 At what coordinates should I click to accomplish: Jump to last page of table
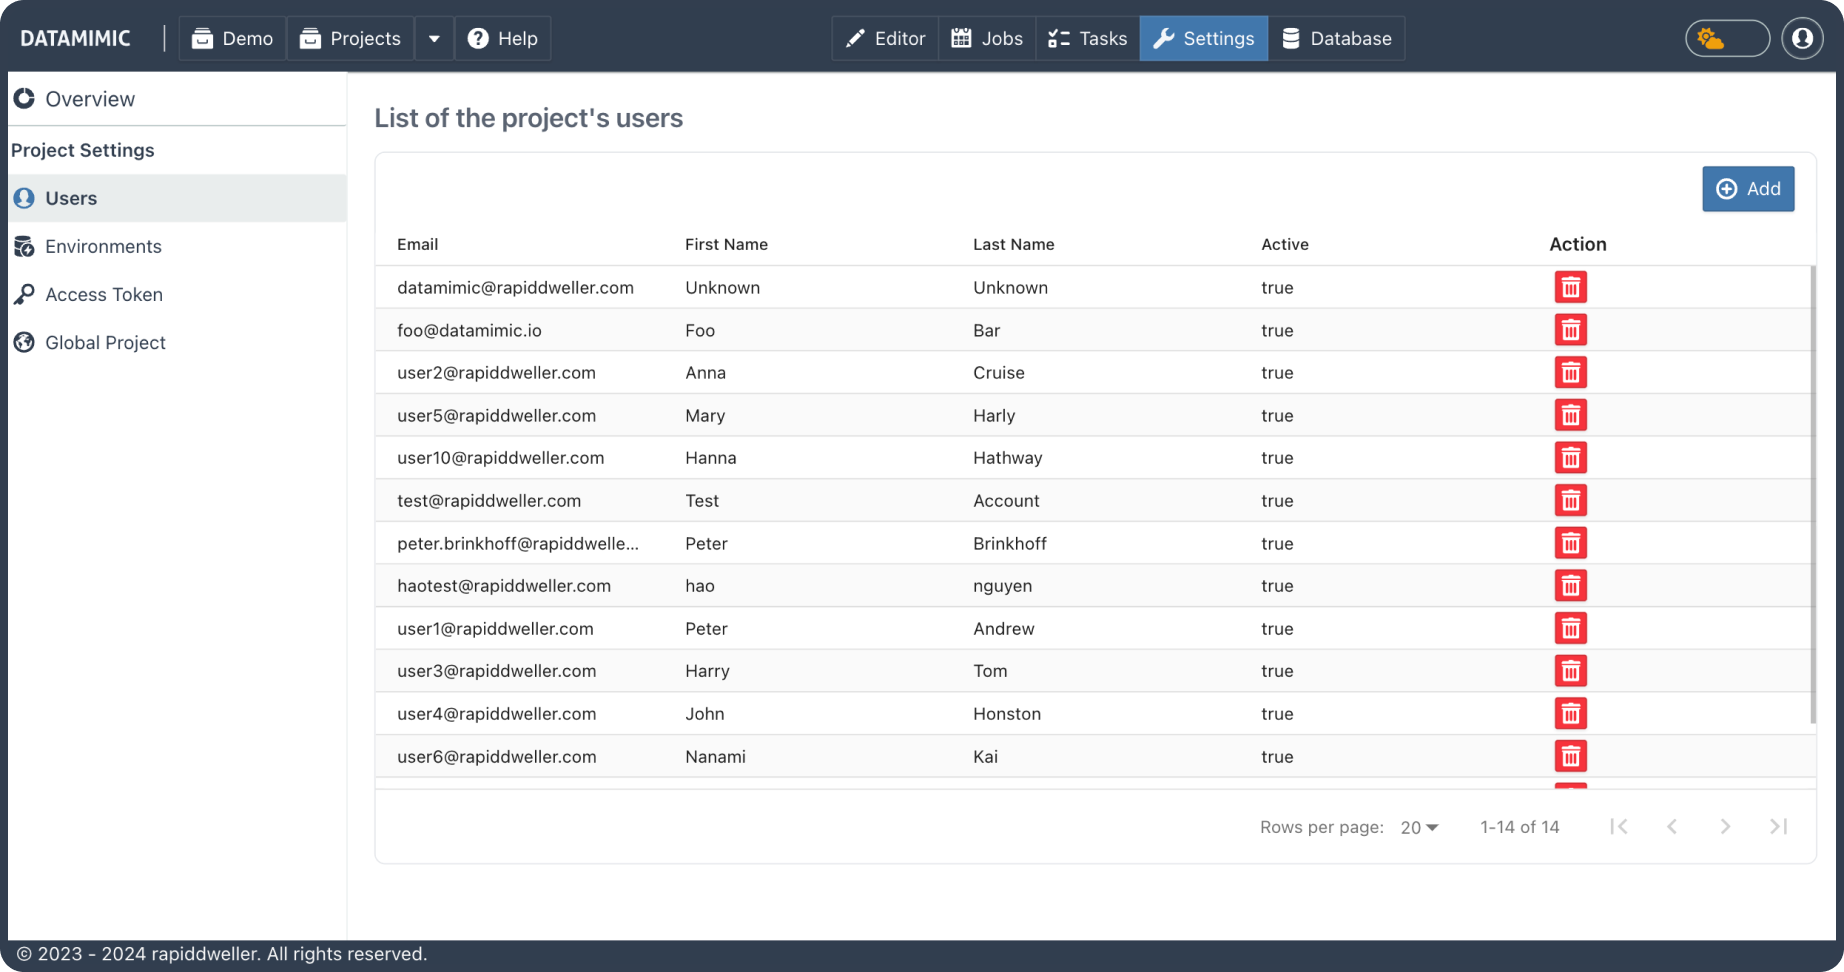click(x=1778, y=827)
